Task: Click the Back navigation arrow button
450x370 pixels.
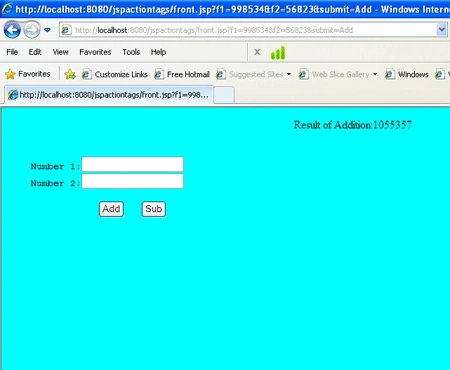Action: pos(12,30)
